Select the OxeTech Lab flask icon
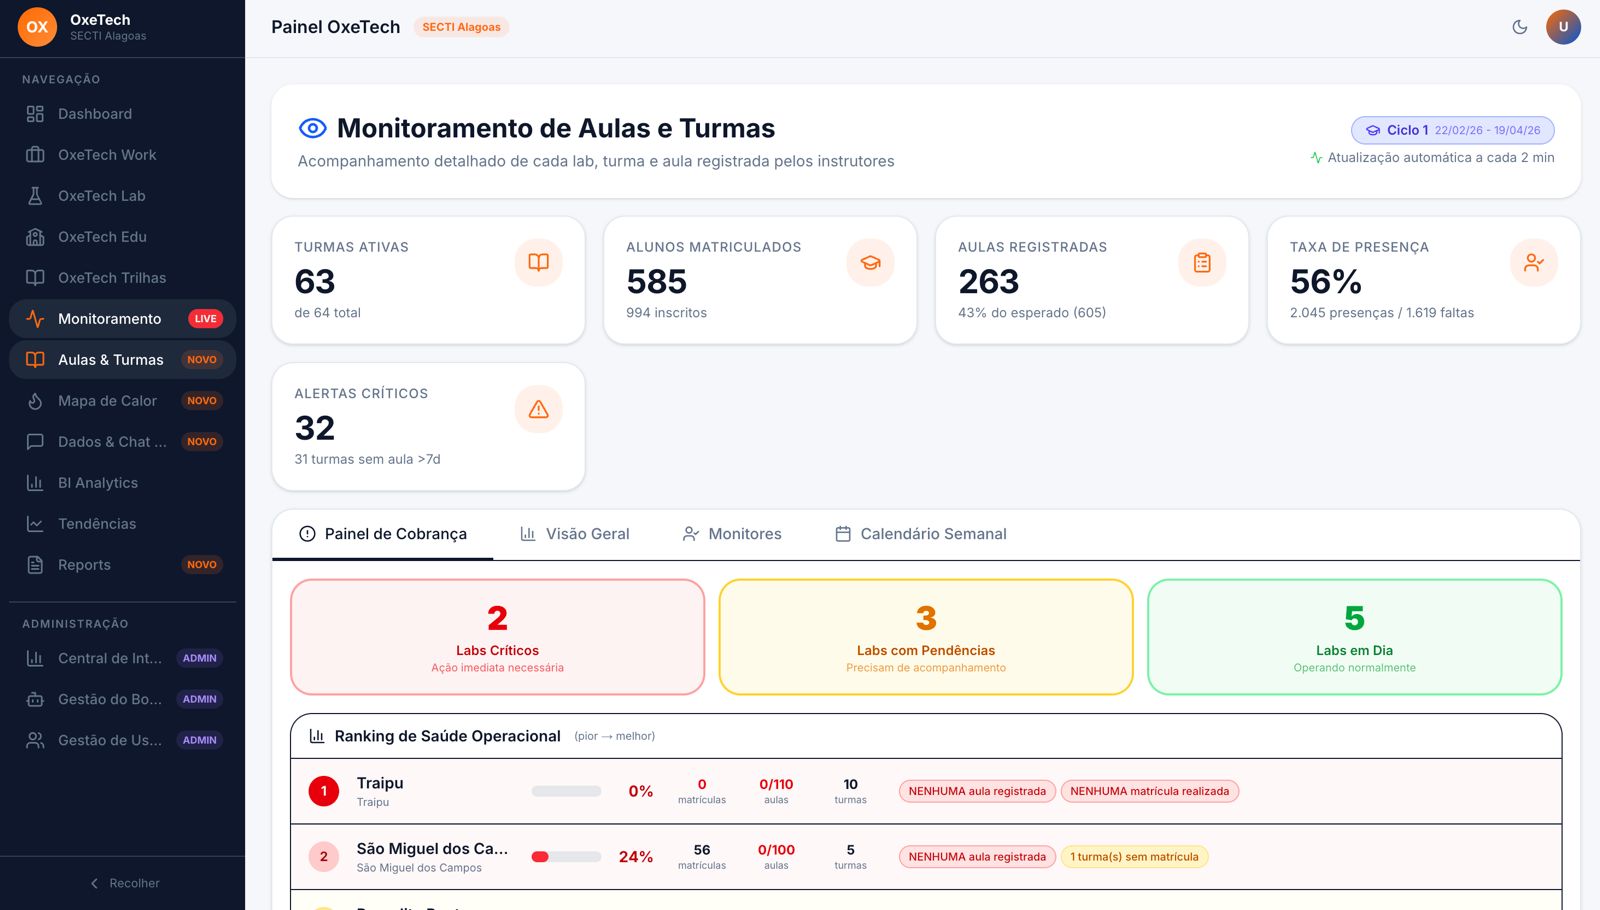The width and height of the screenshot is (1600, 910). pos(34,195)
